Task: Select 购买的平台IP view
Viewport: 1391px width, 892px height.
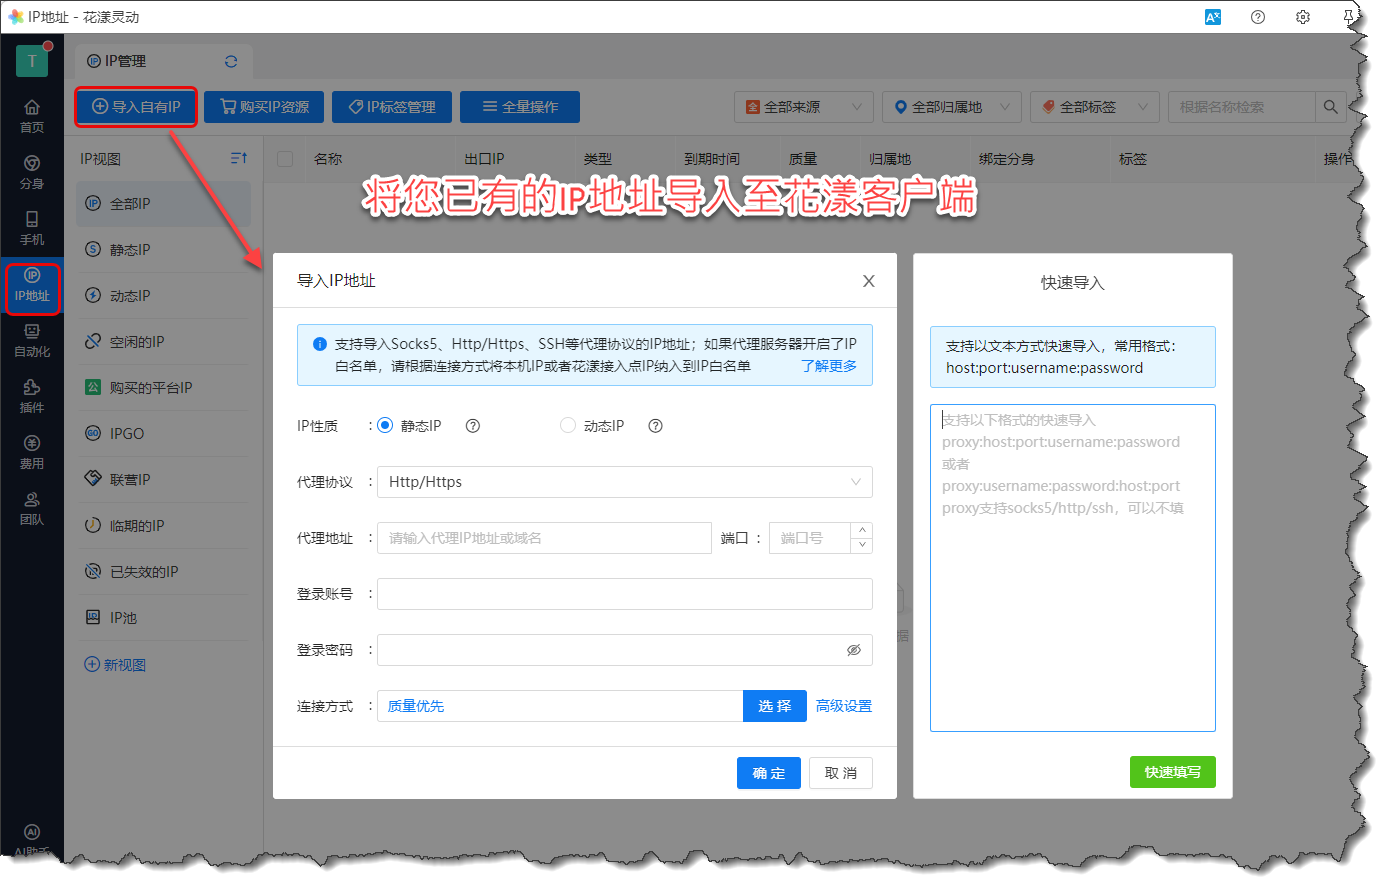Action: 163,388
